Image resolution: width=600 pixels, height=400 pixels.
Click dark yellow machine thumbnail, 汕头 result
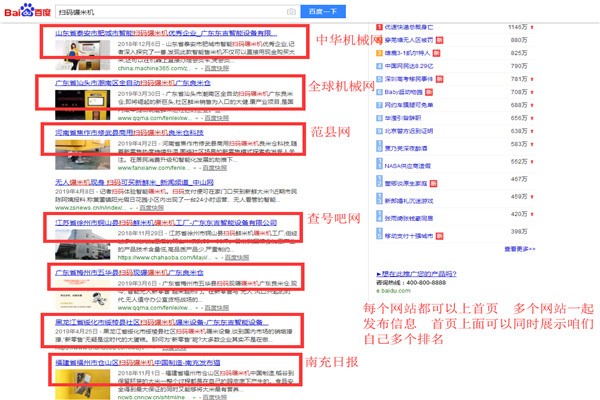click(83, 105)
